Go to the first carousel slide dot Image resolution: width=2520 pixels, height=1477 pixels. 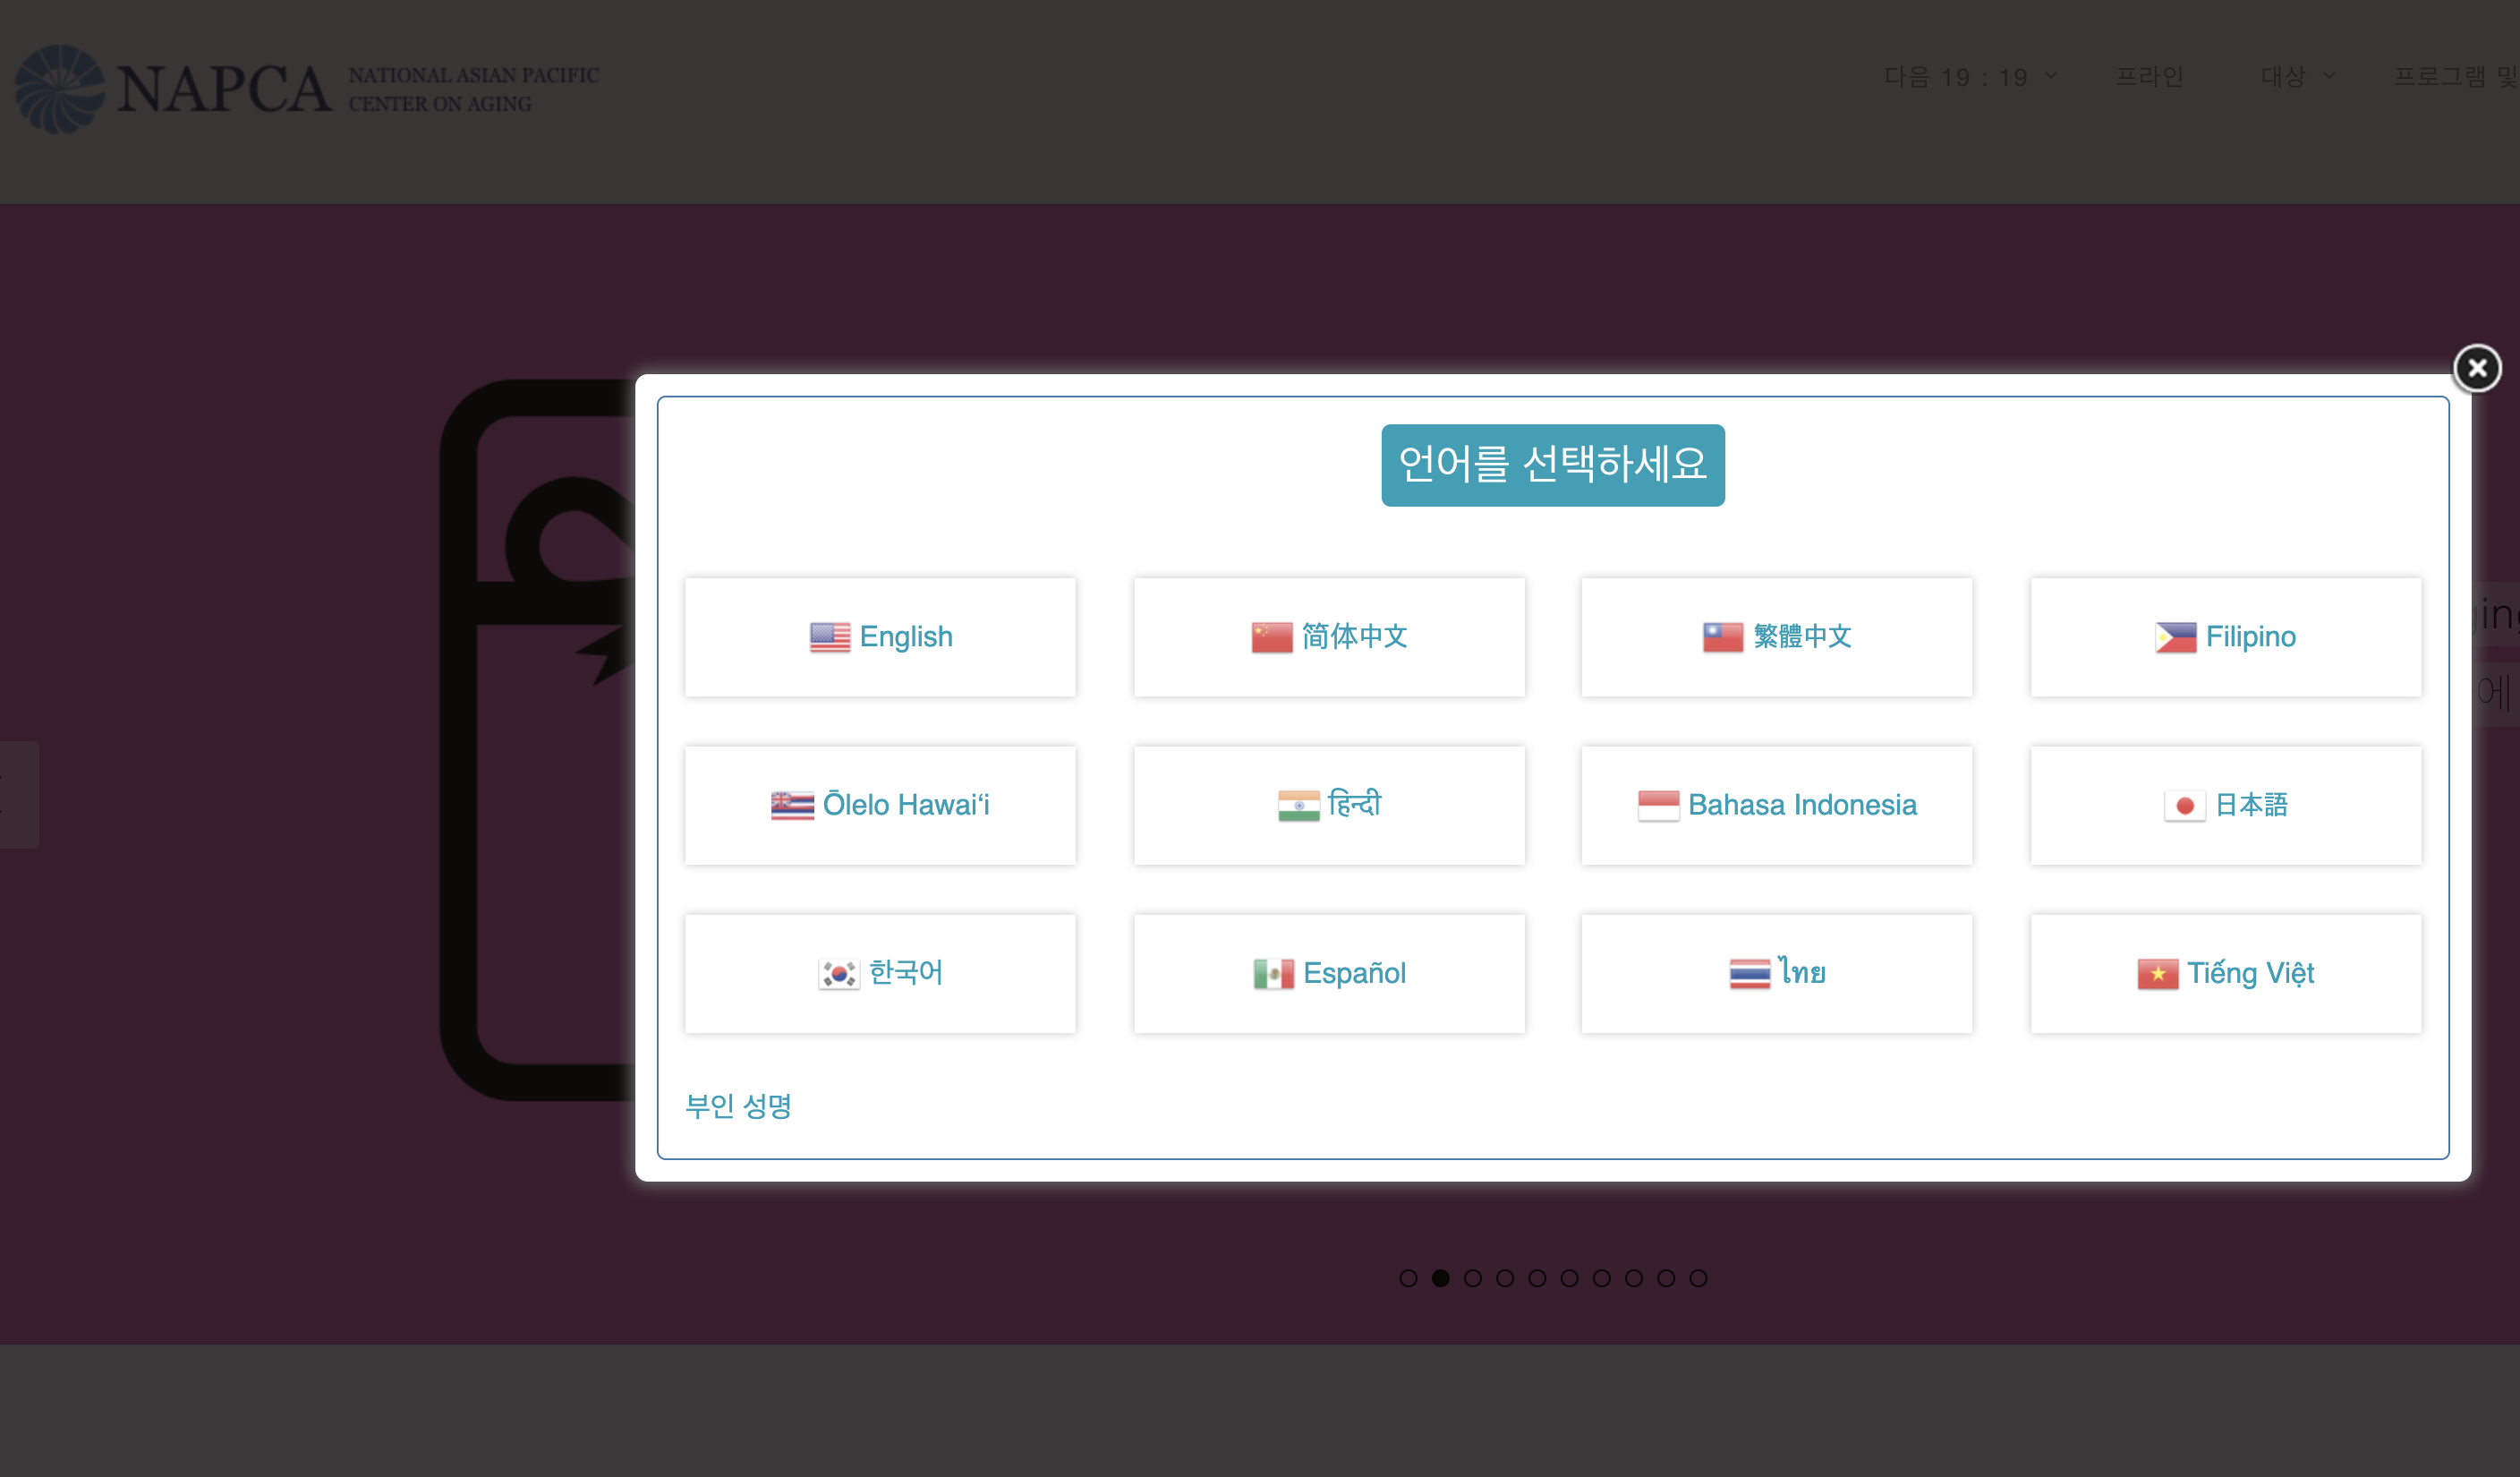(1408, 1278)
